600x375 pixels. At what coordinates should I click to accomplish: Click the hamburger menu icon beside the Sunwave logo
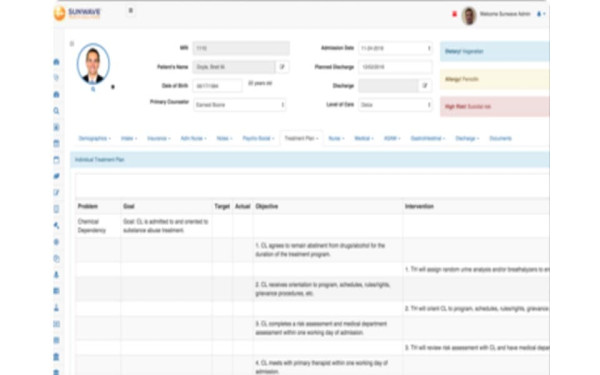tap(130, 11)
